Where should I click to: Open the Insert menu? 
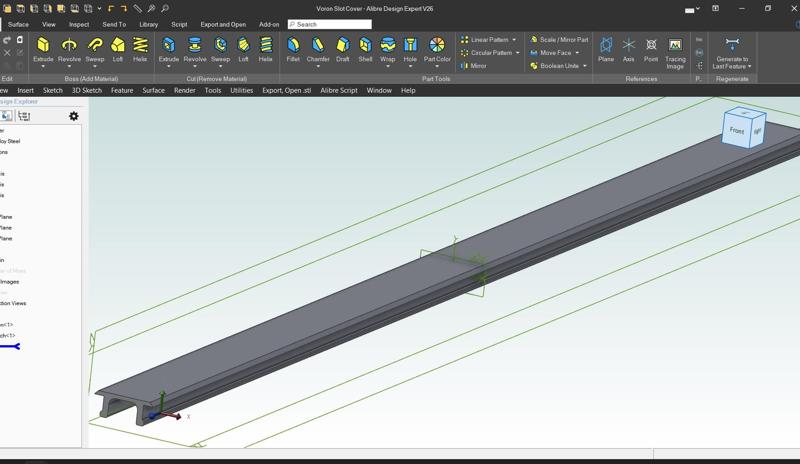point(26,90)
